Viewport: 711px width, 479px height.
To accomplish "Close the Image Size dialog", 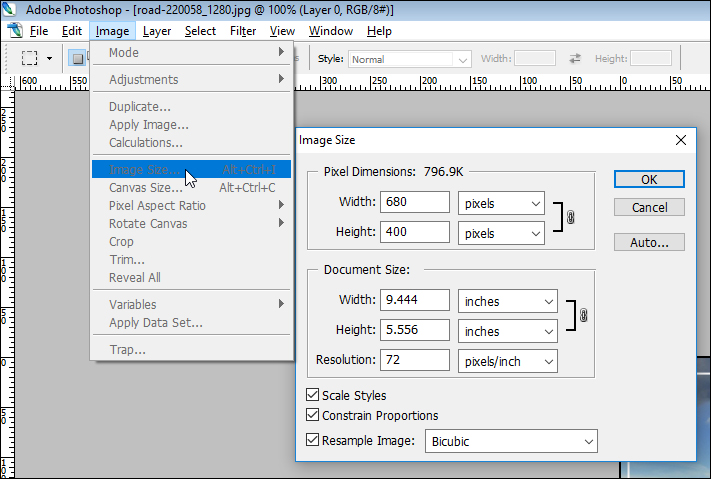I will (681, 140).
